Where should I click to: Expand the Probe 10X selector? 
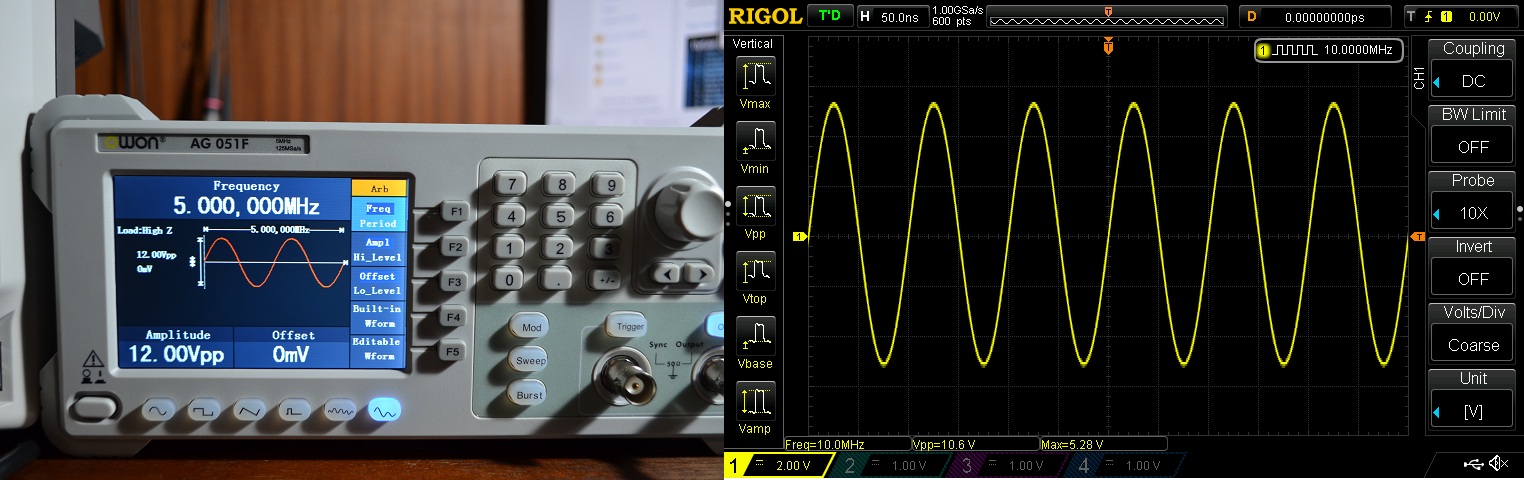point(1473,212)
